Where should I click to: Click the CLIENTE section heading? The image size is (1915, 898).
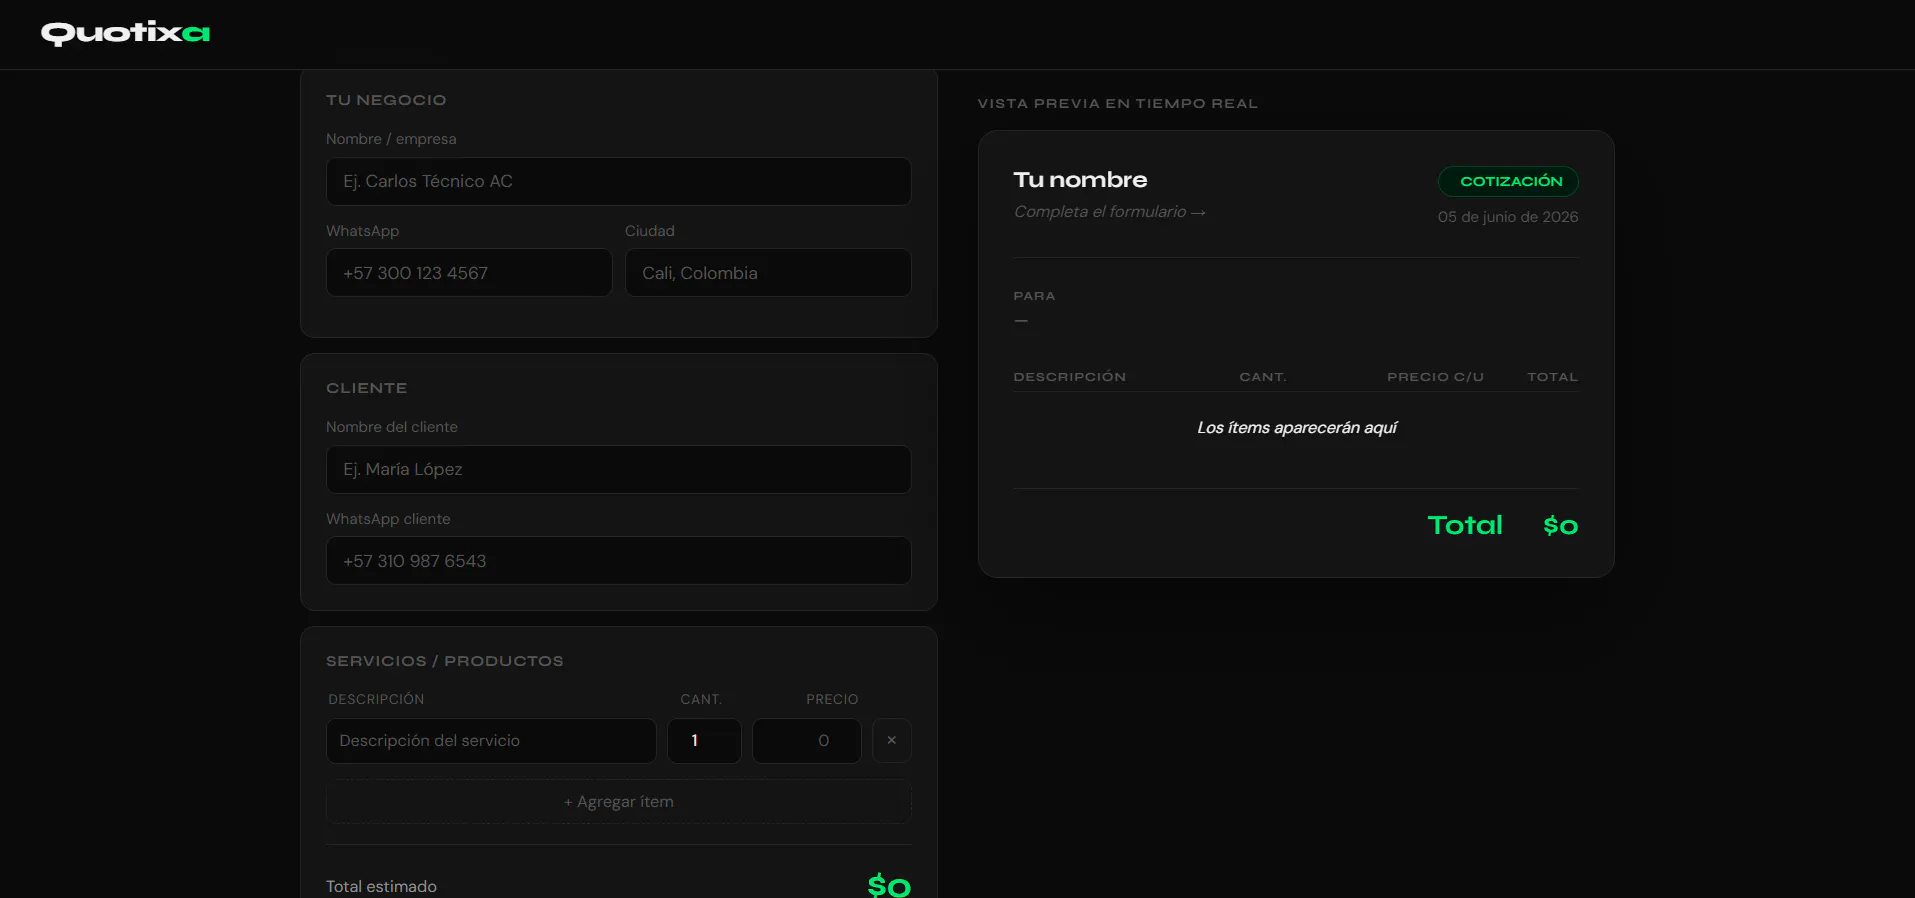(x=366, y=388)
